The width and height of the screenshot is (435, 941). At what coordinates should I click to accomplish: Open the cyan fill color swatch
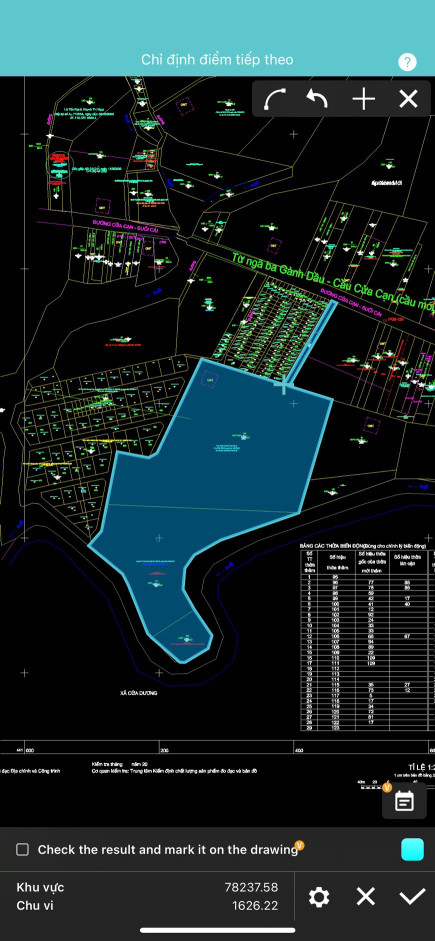(x=412, y=849)
